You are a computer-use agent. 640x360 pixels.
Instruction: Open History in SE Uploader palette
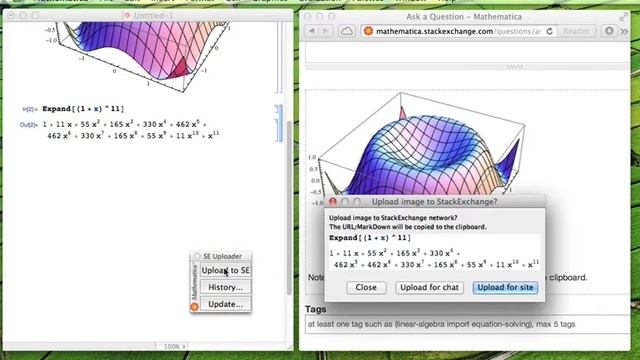(x=225, y=287)
